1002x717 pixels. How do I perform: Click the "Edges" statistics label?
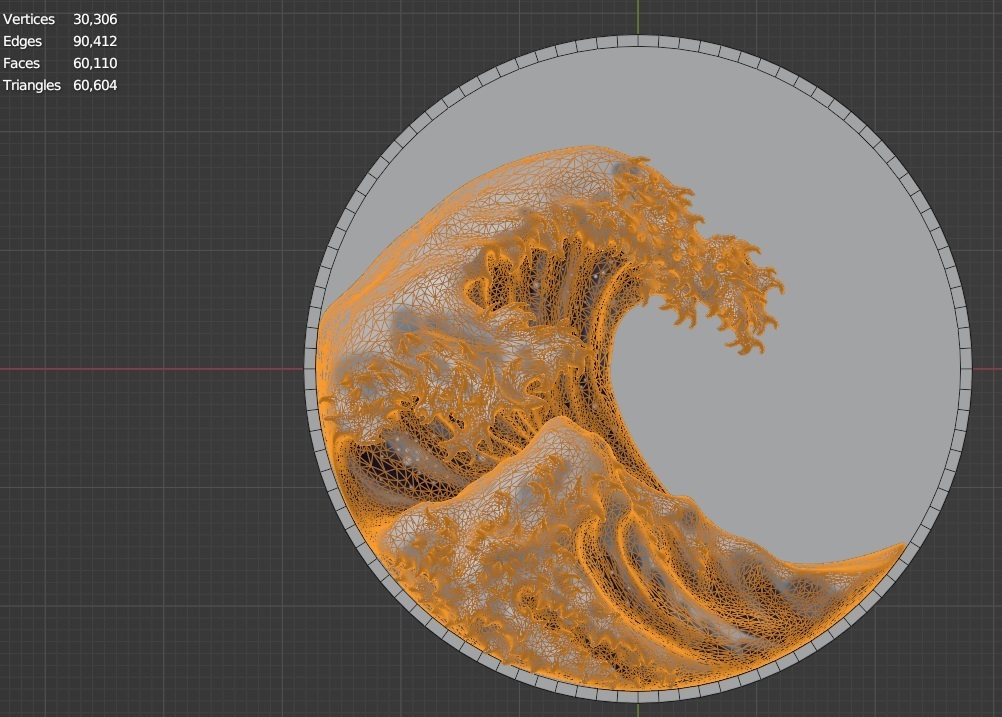pos(22,41)
